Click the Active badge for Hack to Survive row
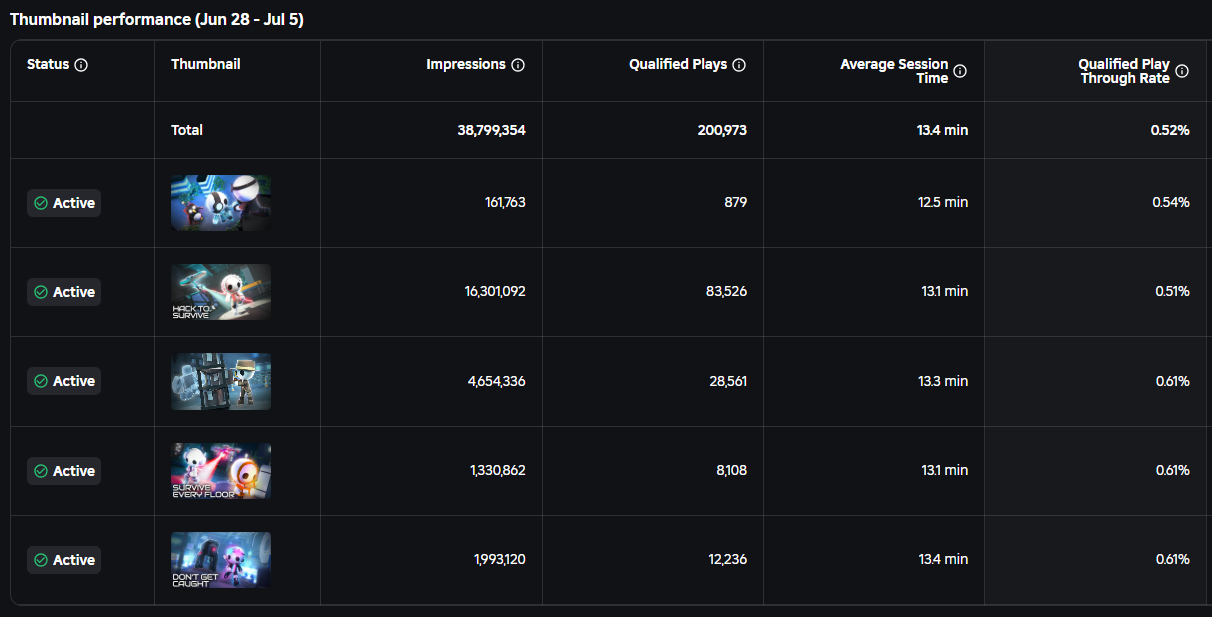Screen dimensions: 1212x617 point(64,292)
